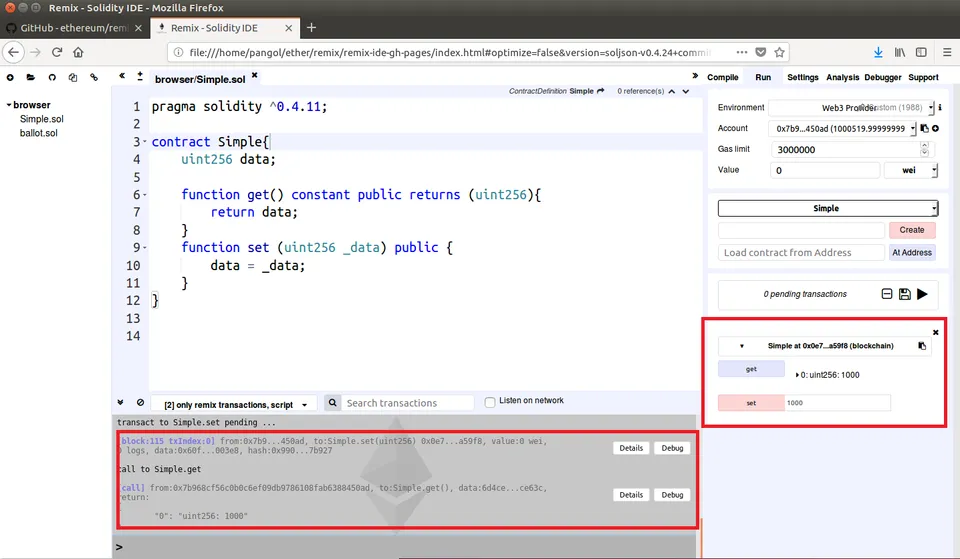Viewport: 960px width, 559px height.
Task: Collapse the file explorer with the double-chevron
Action: pos(122,76)
